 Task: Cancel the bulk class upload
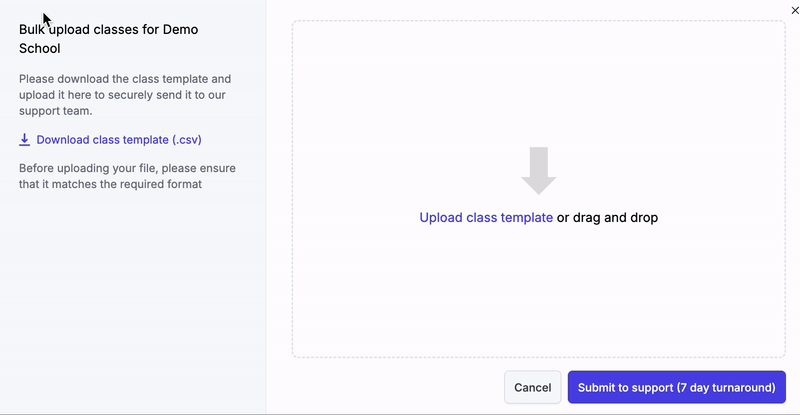pyautogui.click(x=532, y=387)
